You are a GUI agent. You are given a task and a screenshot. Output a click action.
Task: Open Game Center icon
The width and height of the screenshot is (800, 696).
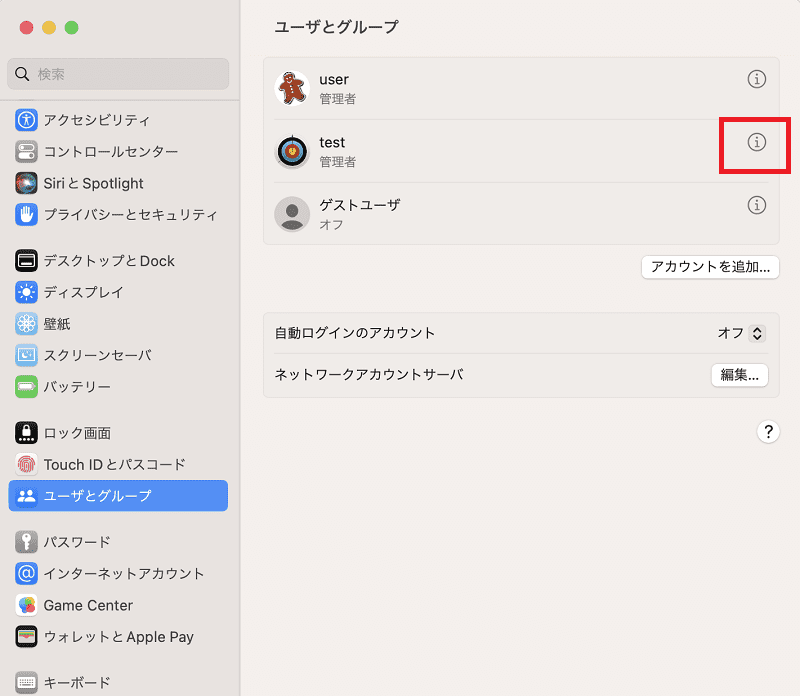click(26, 605)
